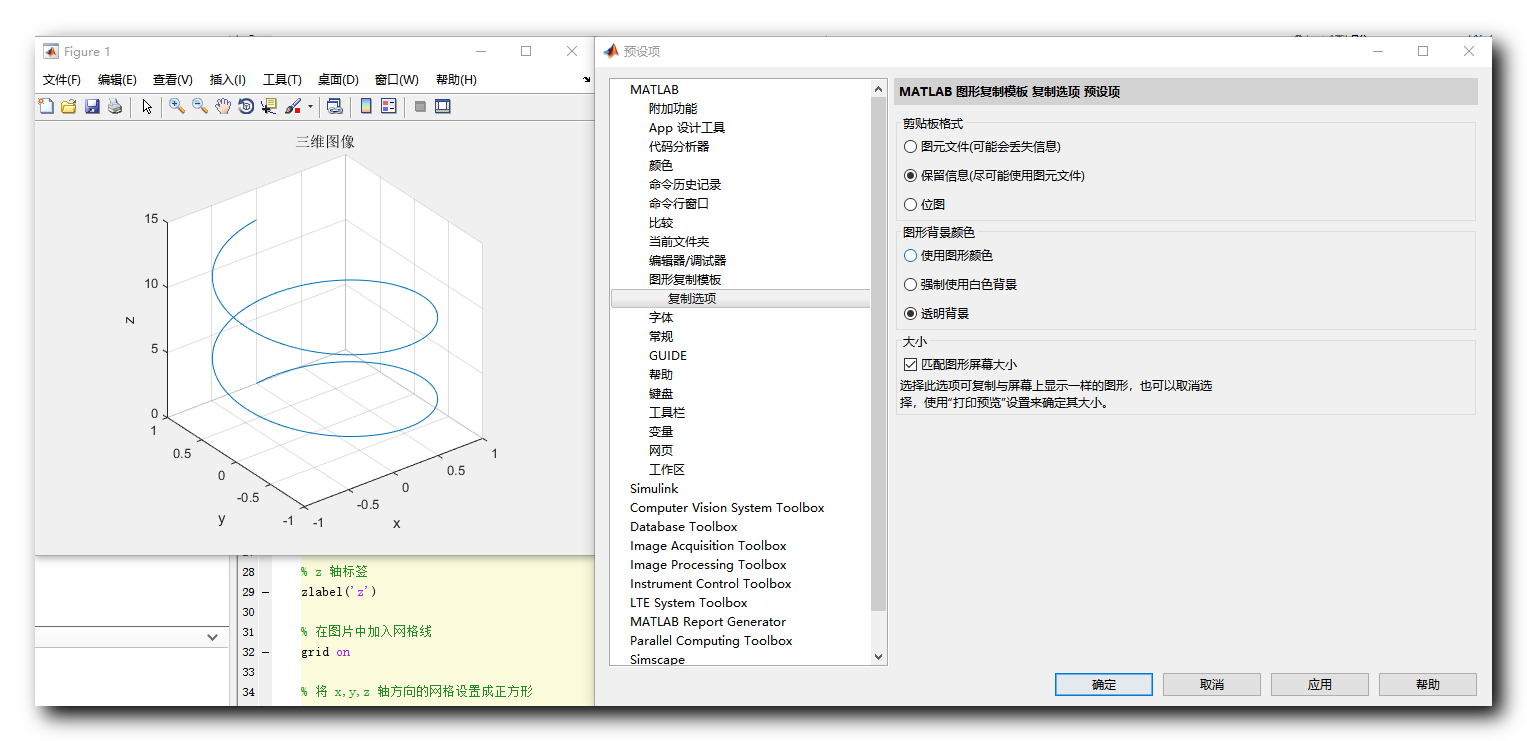
Task: Click the 应用 button
Action: (x=1319, y=684)
